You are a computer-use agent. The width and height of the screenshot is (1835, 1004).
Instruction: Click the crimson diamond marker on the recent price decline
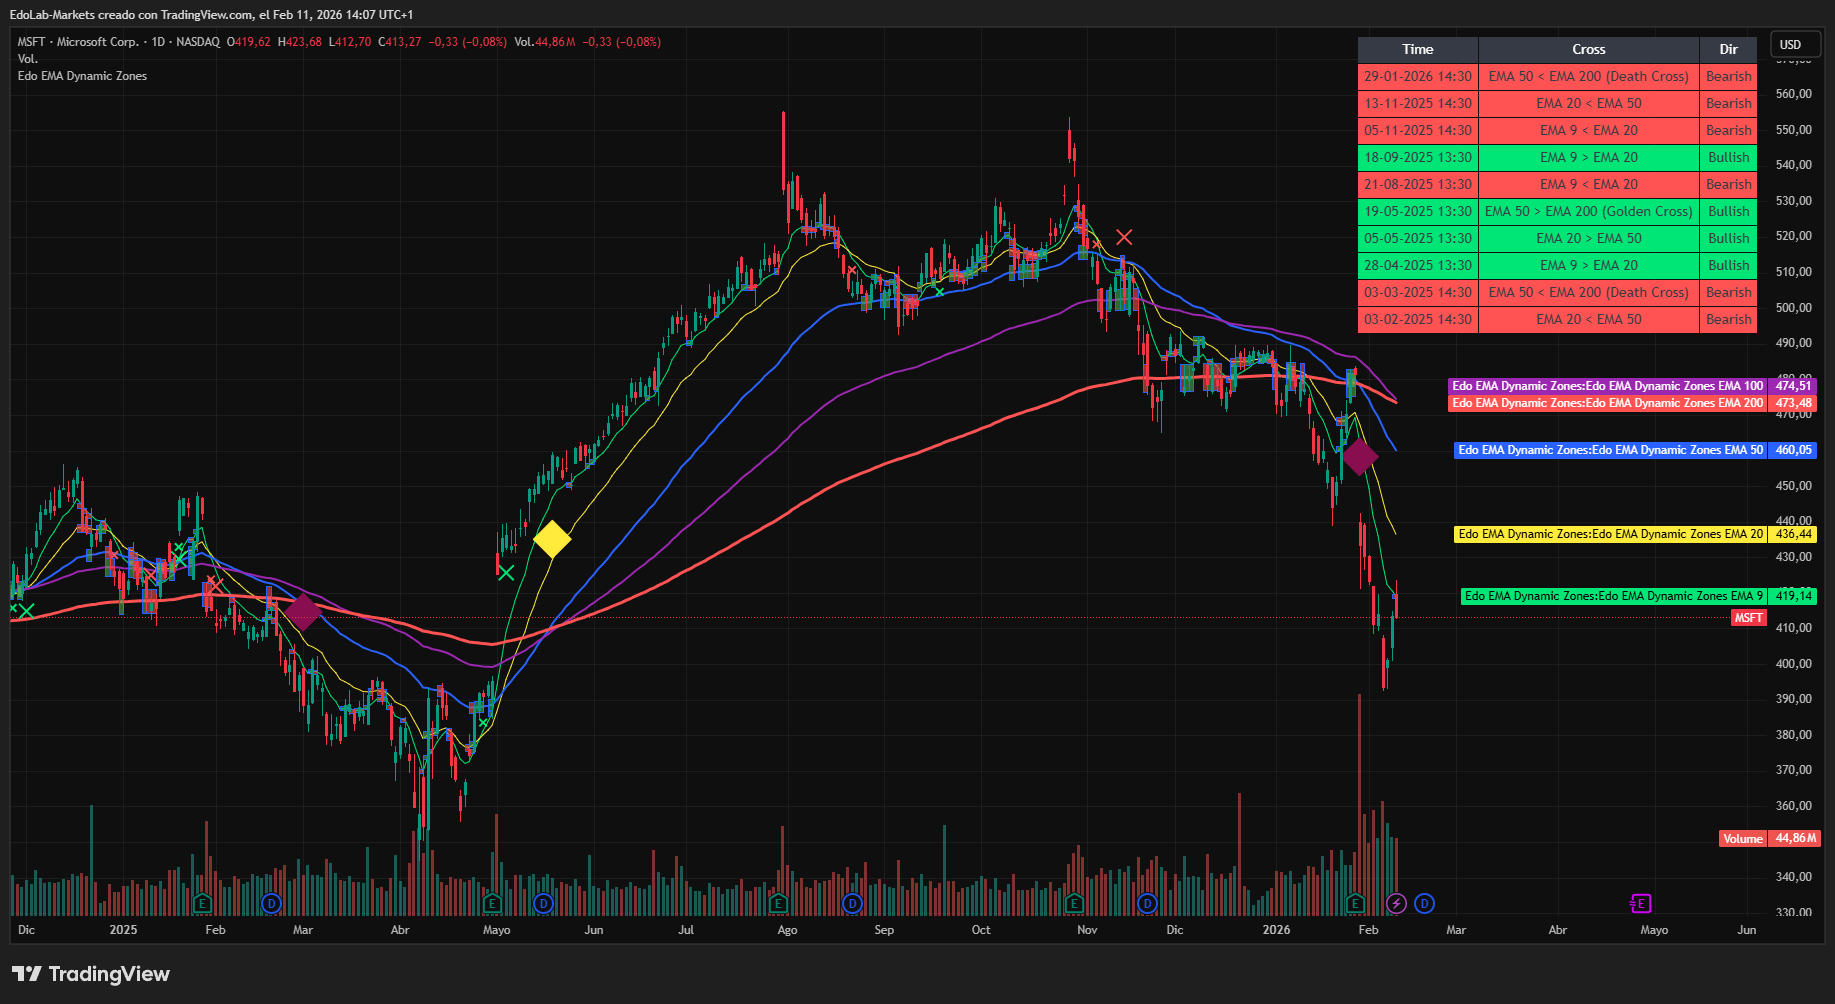[x=1360, y=455]
